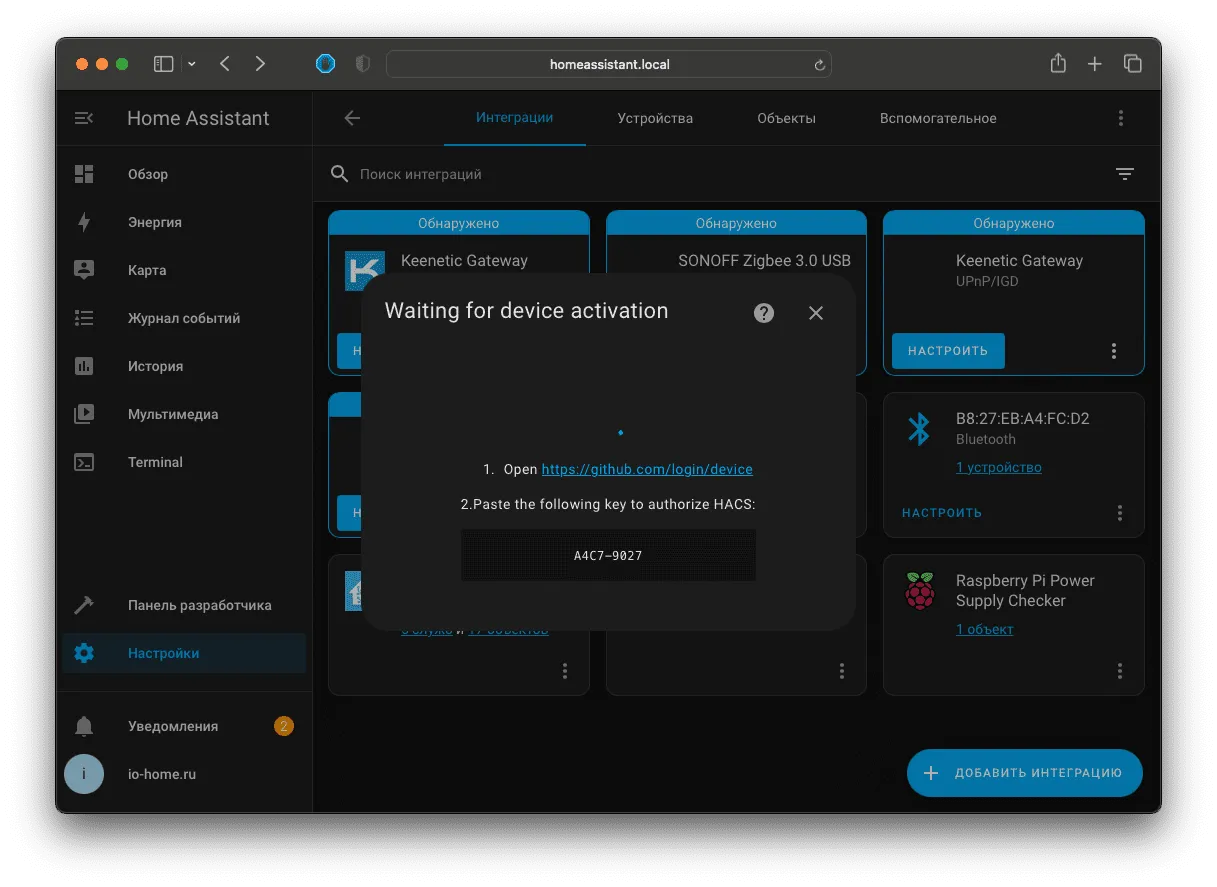Image resolution: width=1217 pixels, height=887 pixels.
Task: Click the Raspberry Pi logo icon
Action: (x=919, y=591)
